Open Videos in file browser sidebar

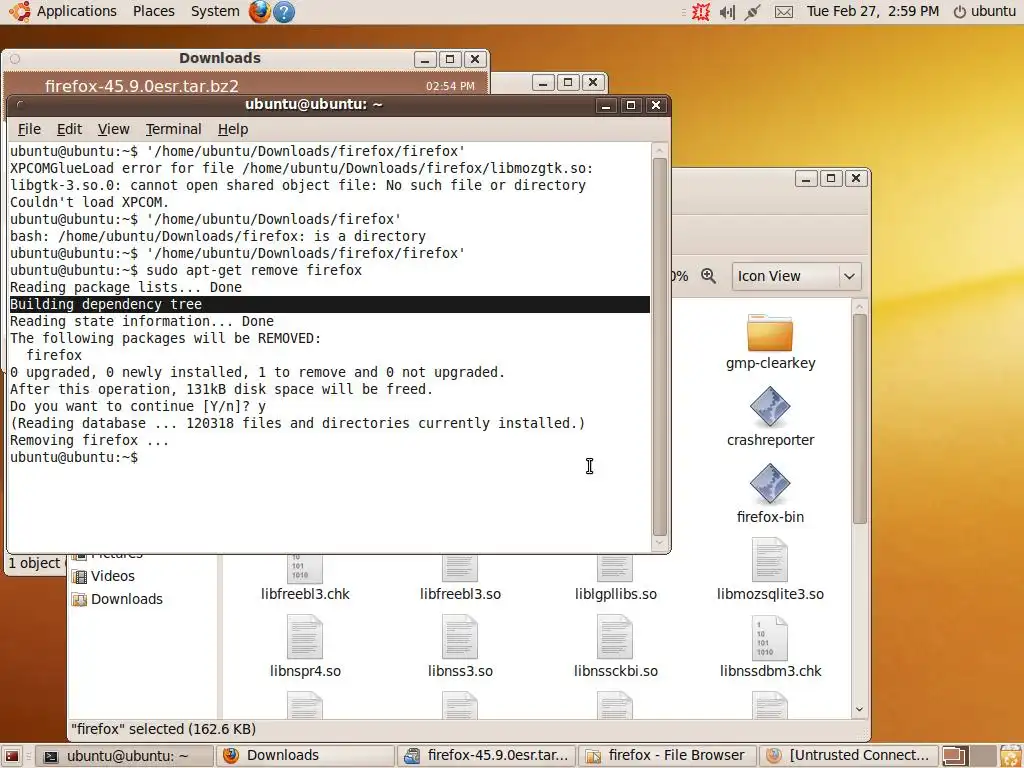pyautogui.click(x=113, y=576)
